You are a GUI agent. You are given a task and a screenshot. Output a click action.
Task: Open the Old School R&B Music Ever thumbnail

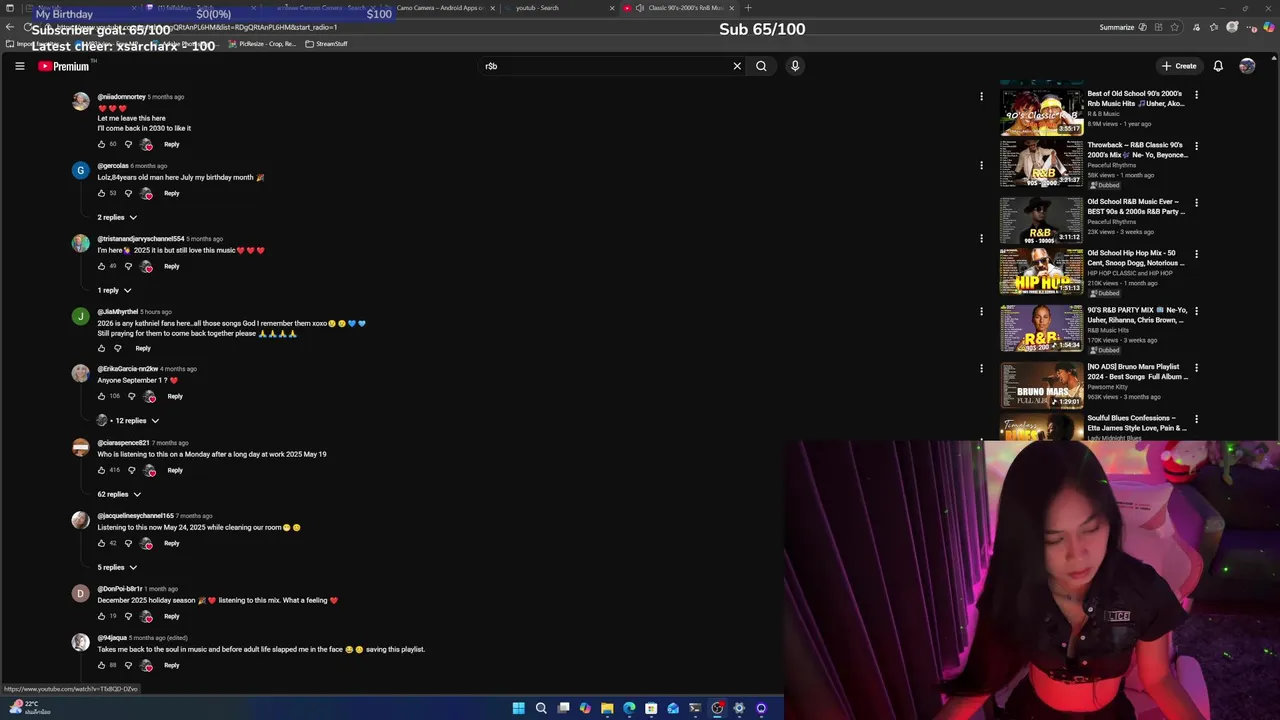(x=1041, y=220)
